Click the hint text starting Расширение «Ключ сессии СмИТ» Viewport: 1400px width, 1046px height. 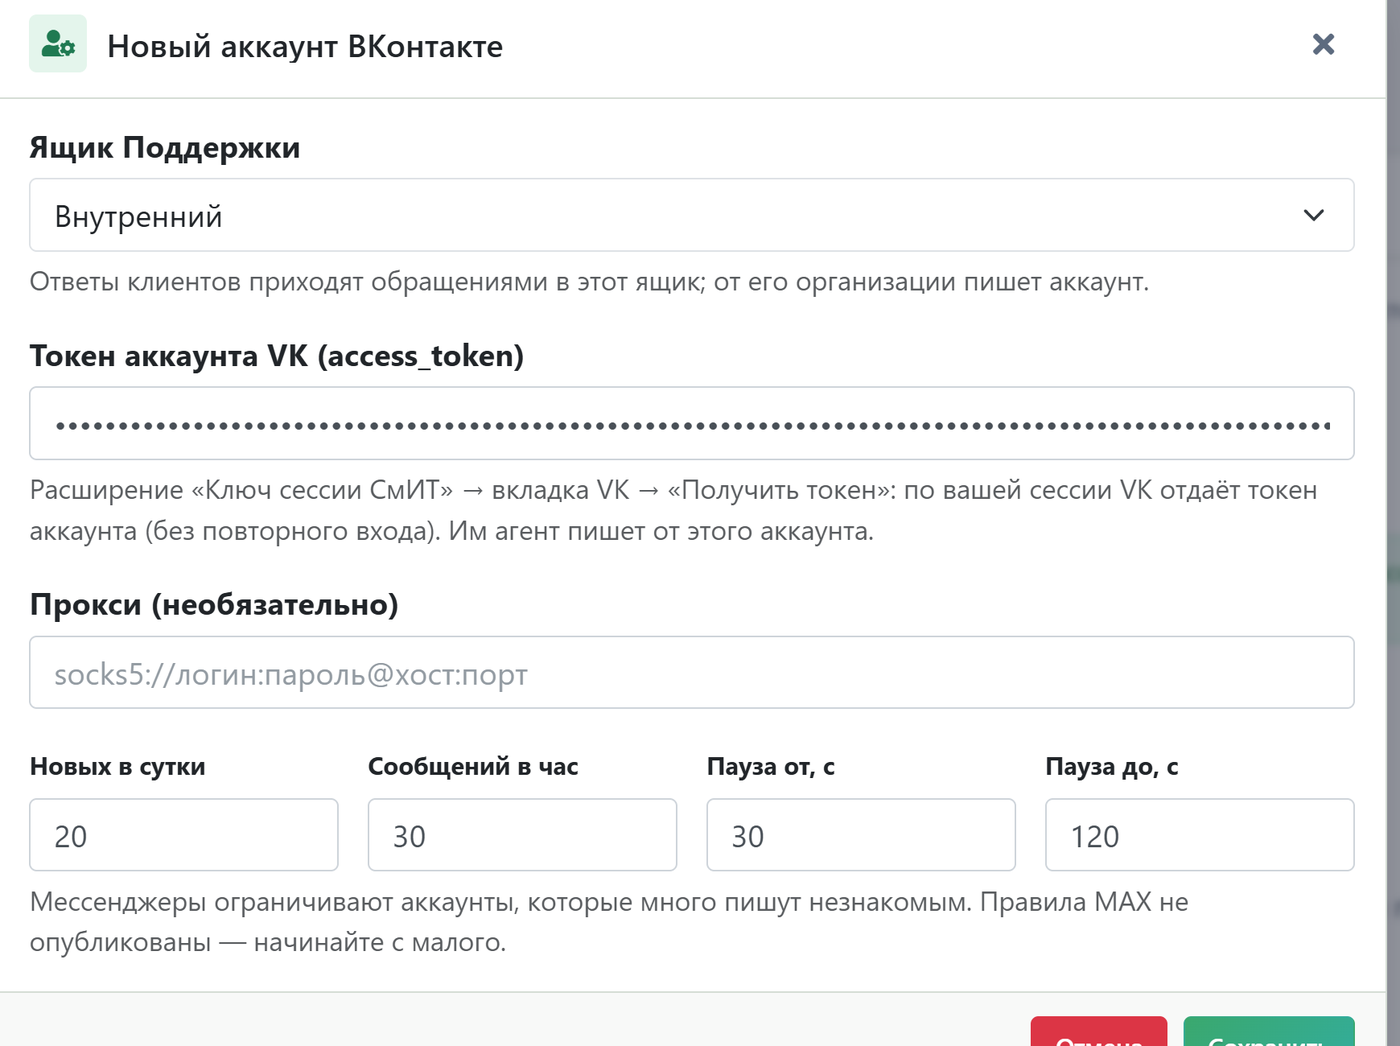(x=673, y=510)
